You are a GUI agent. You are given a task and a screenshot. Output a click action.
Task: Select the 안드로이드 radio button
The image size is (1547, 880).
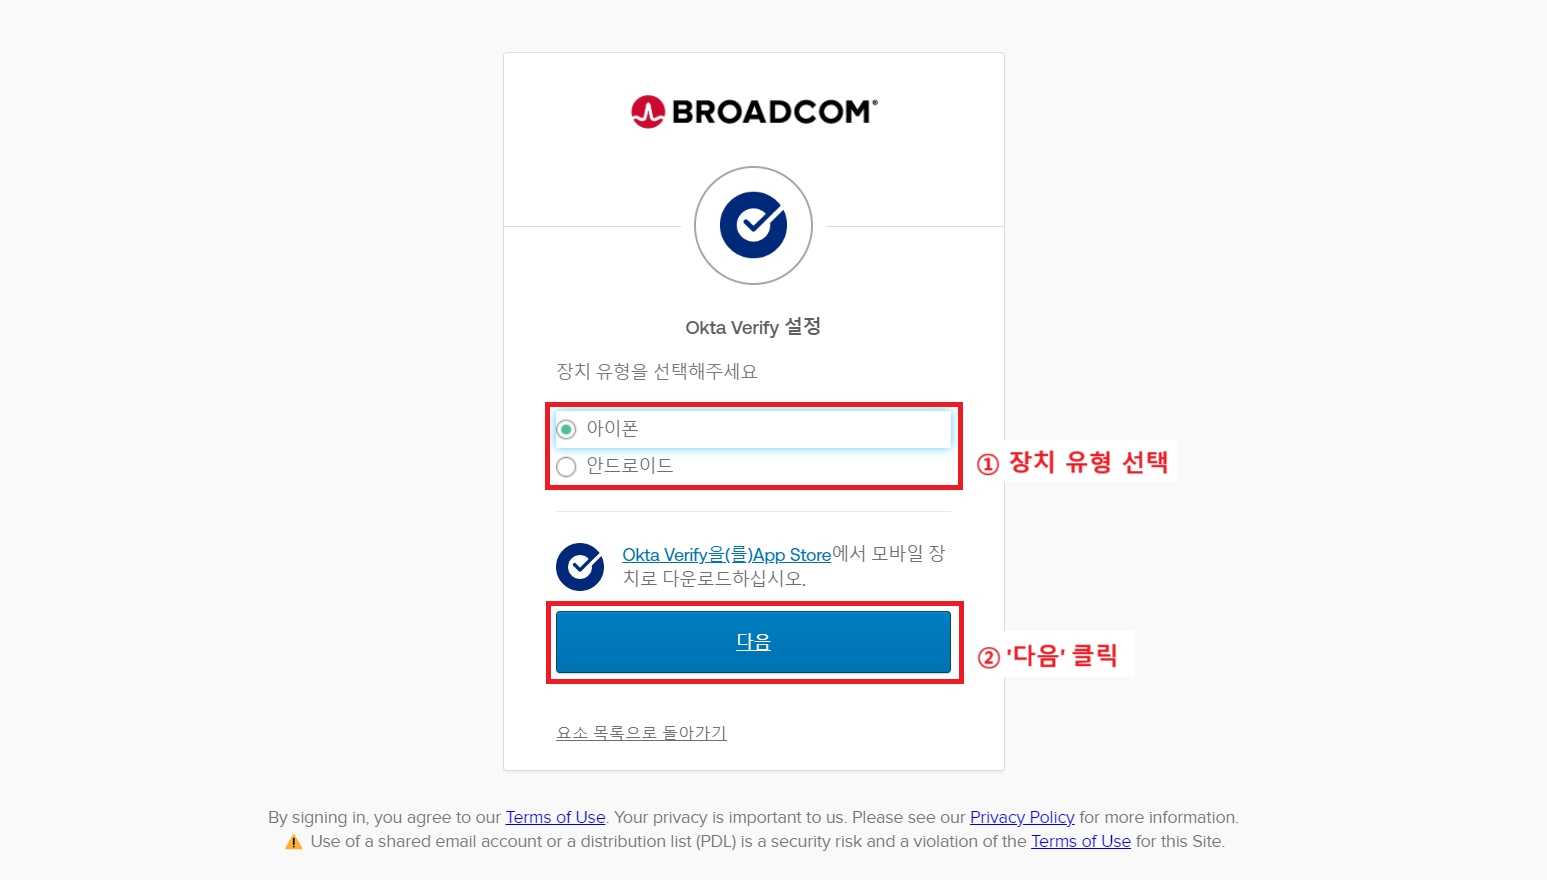click(566, 467)
